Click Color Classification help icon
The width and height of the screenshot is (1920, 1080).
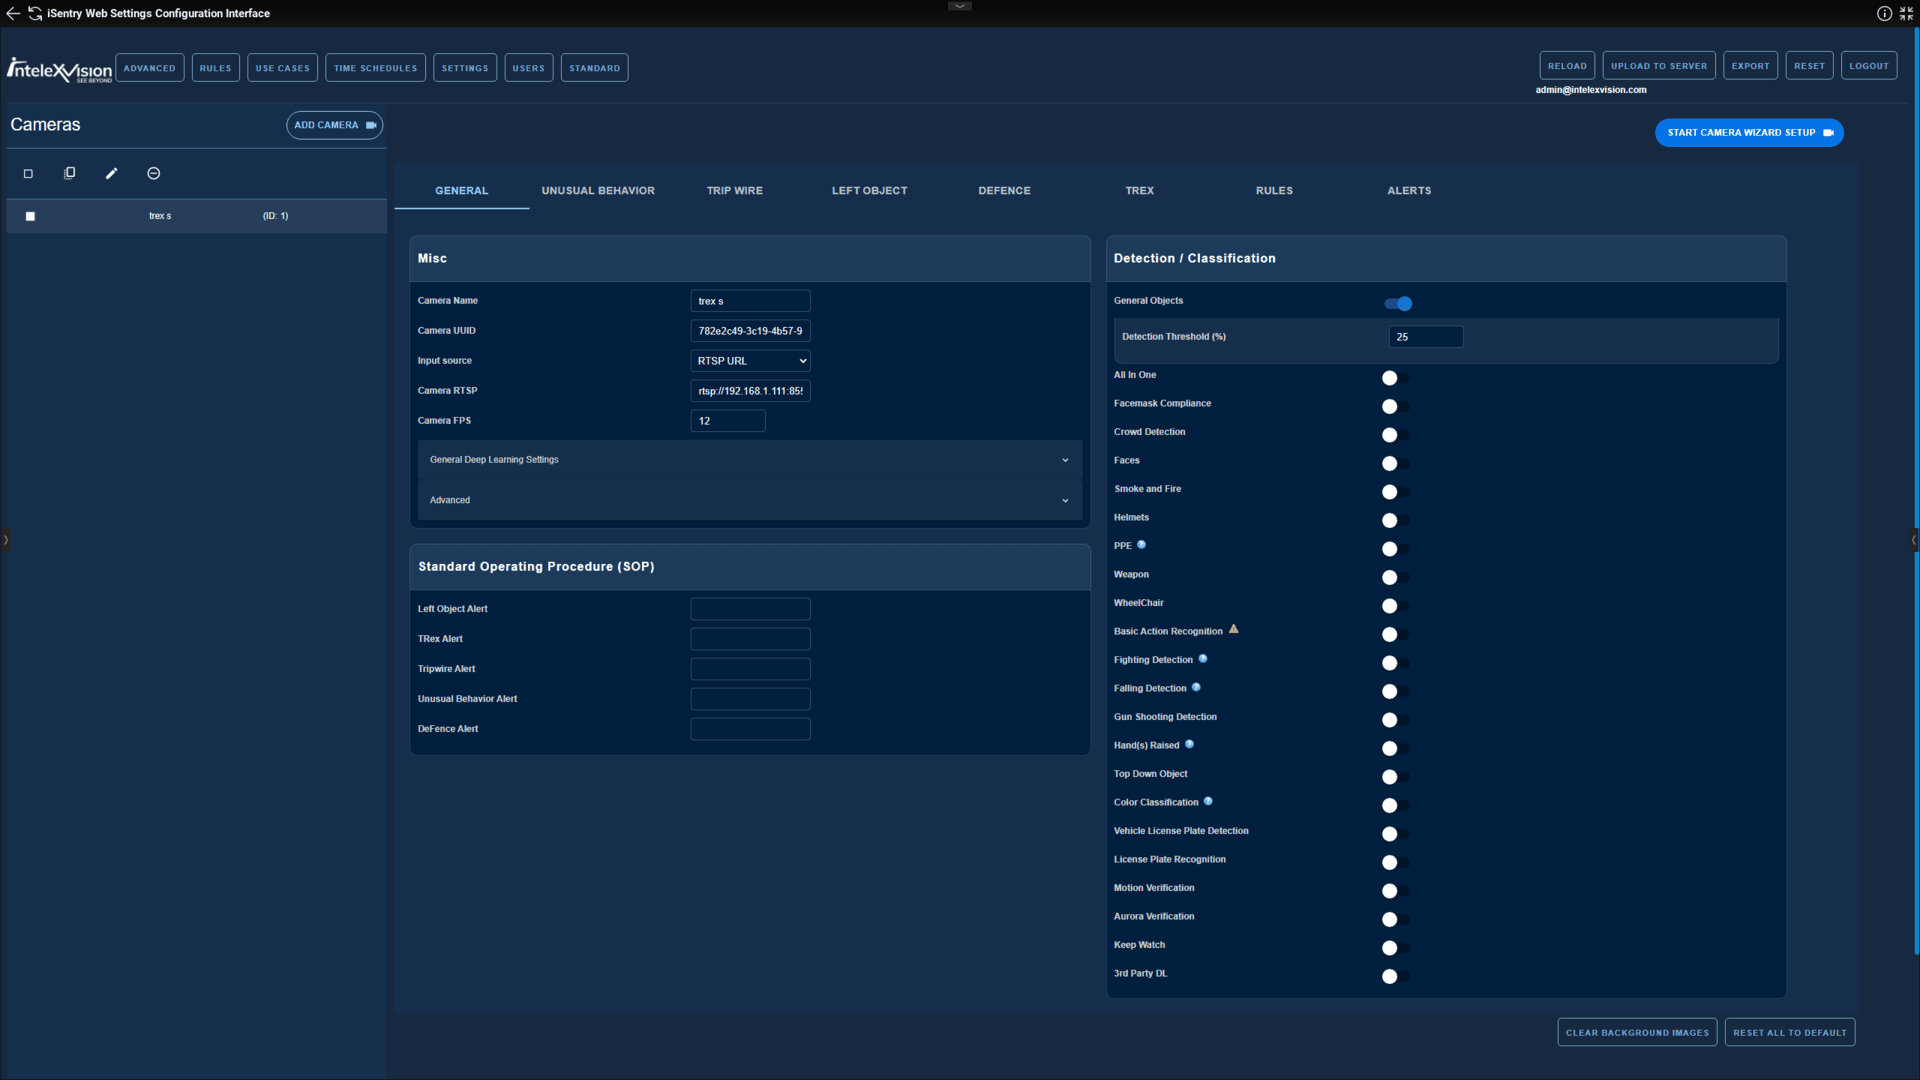click(x=1208, y=802)
